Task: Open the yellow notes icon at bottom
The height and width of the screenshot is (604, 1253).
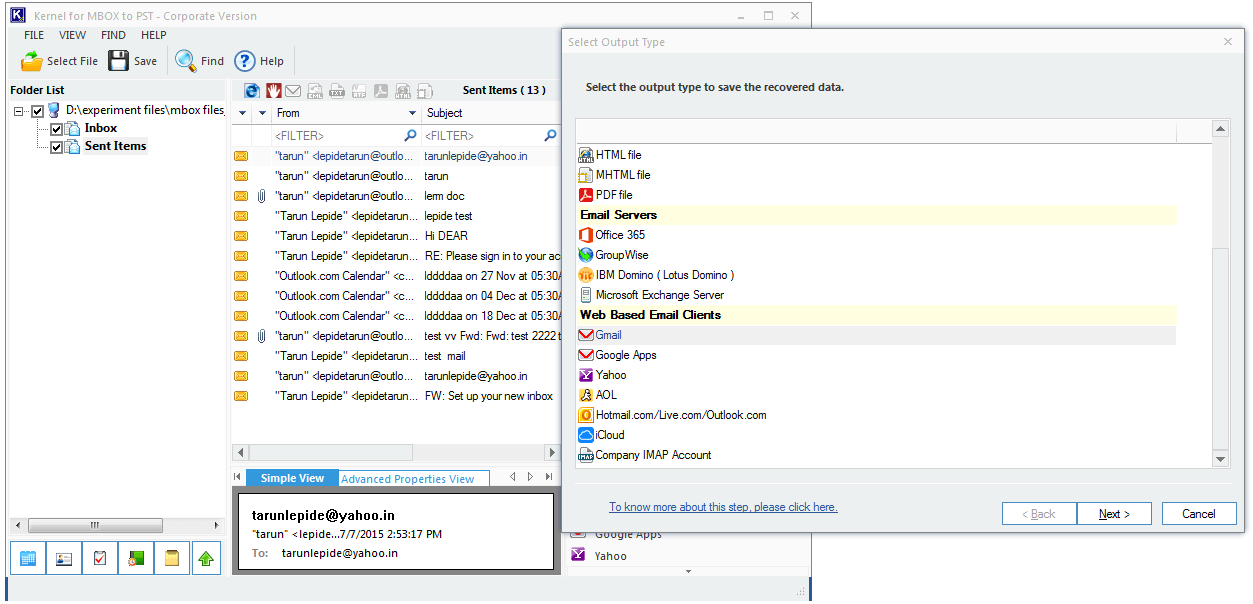Action: [x=171, y=558]
